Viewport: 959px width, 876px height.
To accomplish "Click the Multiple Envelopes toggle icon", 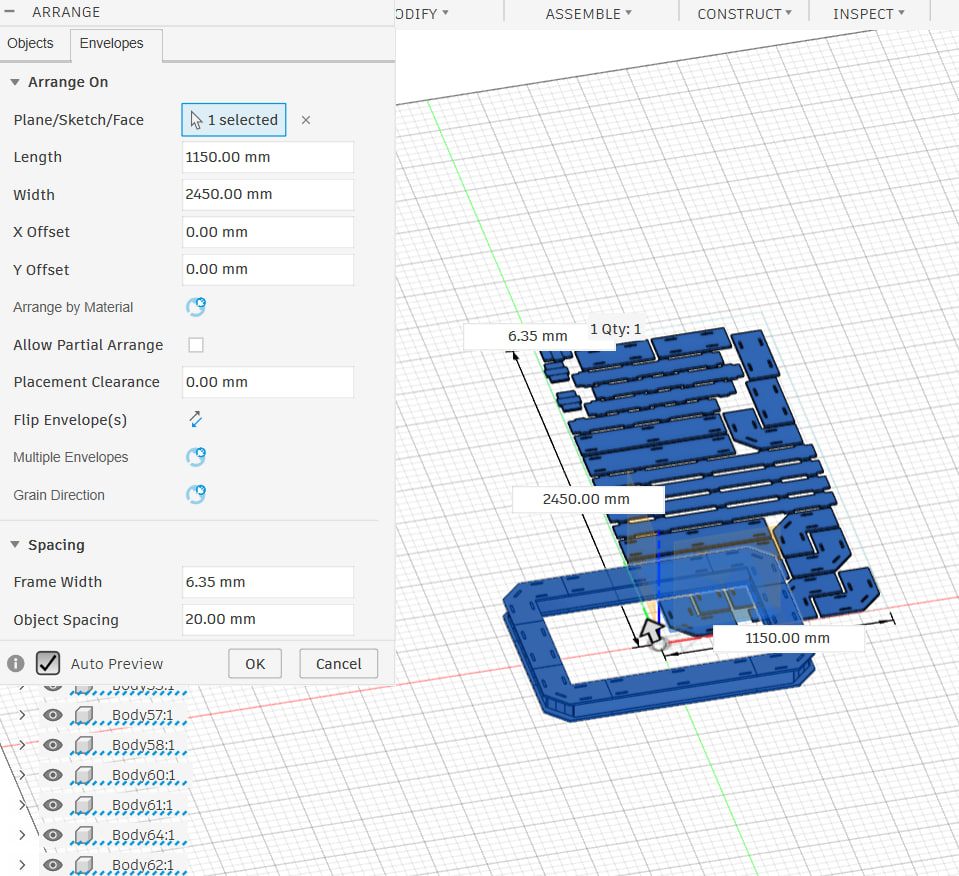I will click(196, 456).
